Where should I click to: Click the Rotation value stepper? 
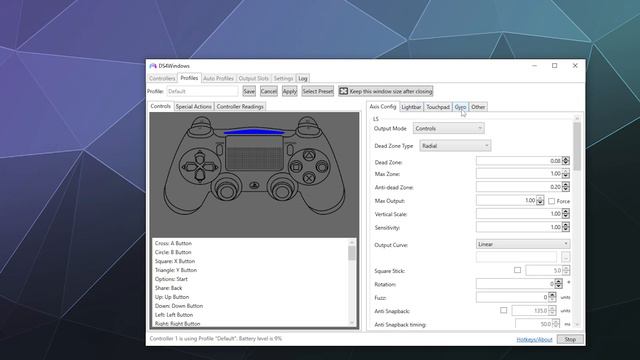[558, 284]
